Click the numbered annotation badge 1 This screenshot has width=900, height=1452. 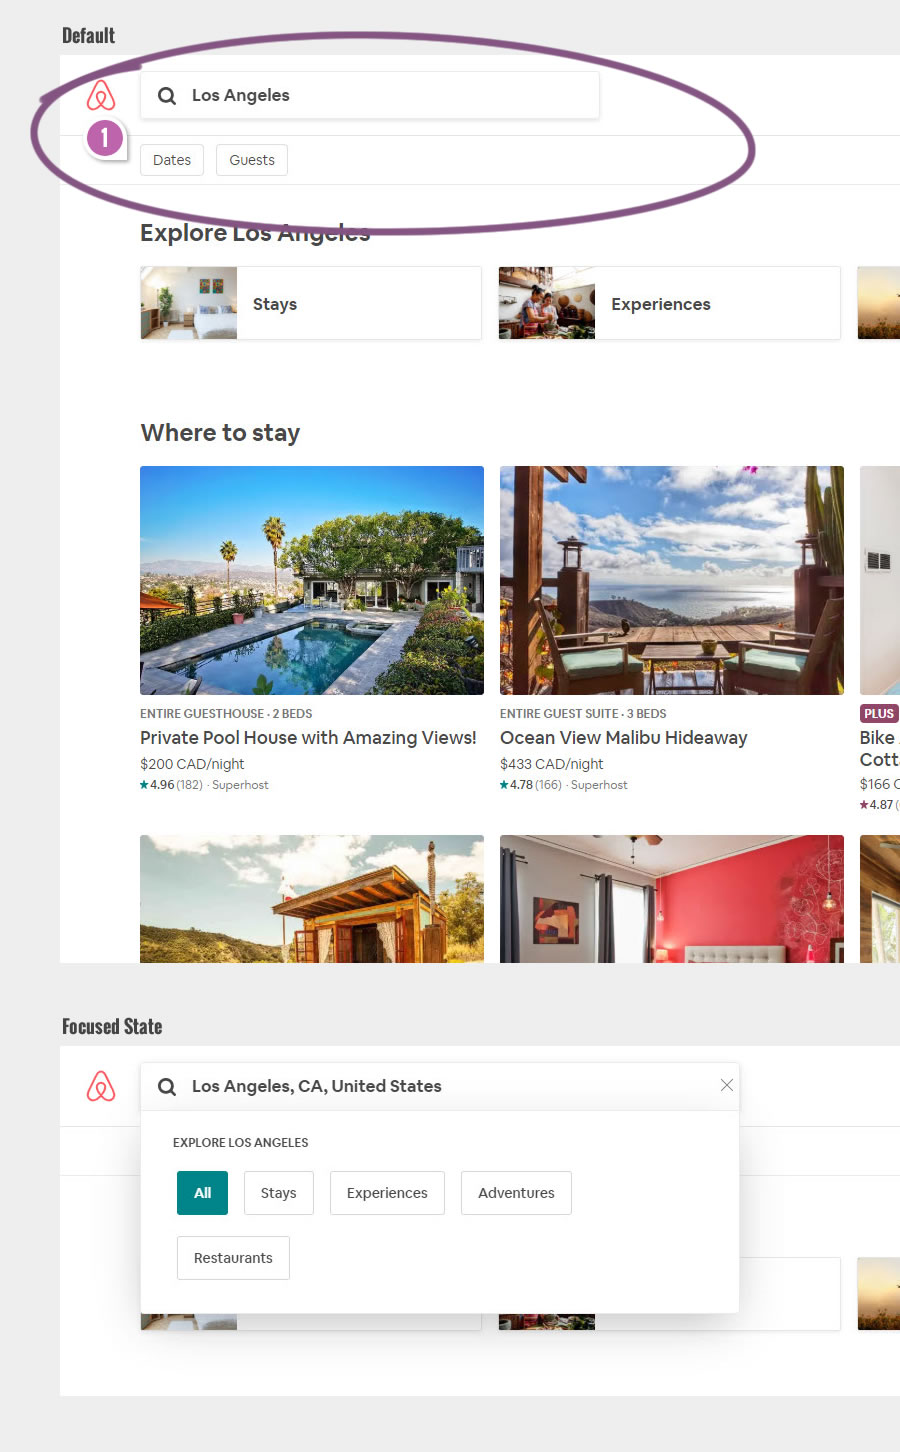coord(105,138)
